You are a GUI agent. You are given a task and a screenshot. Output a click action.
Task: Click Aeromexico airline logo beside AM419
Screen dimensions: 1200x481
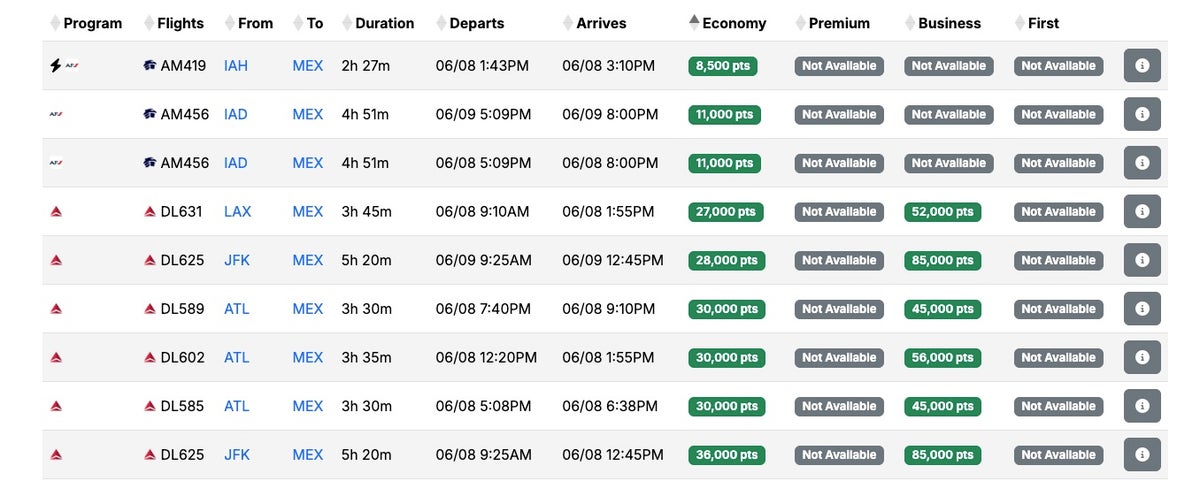150,66
